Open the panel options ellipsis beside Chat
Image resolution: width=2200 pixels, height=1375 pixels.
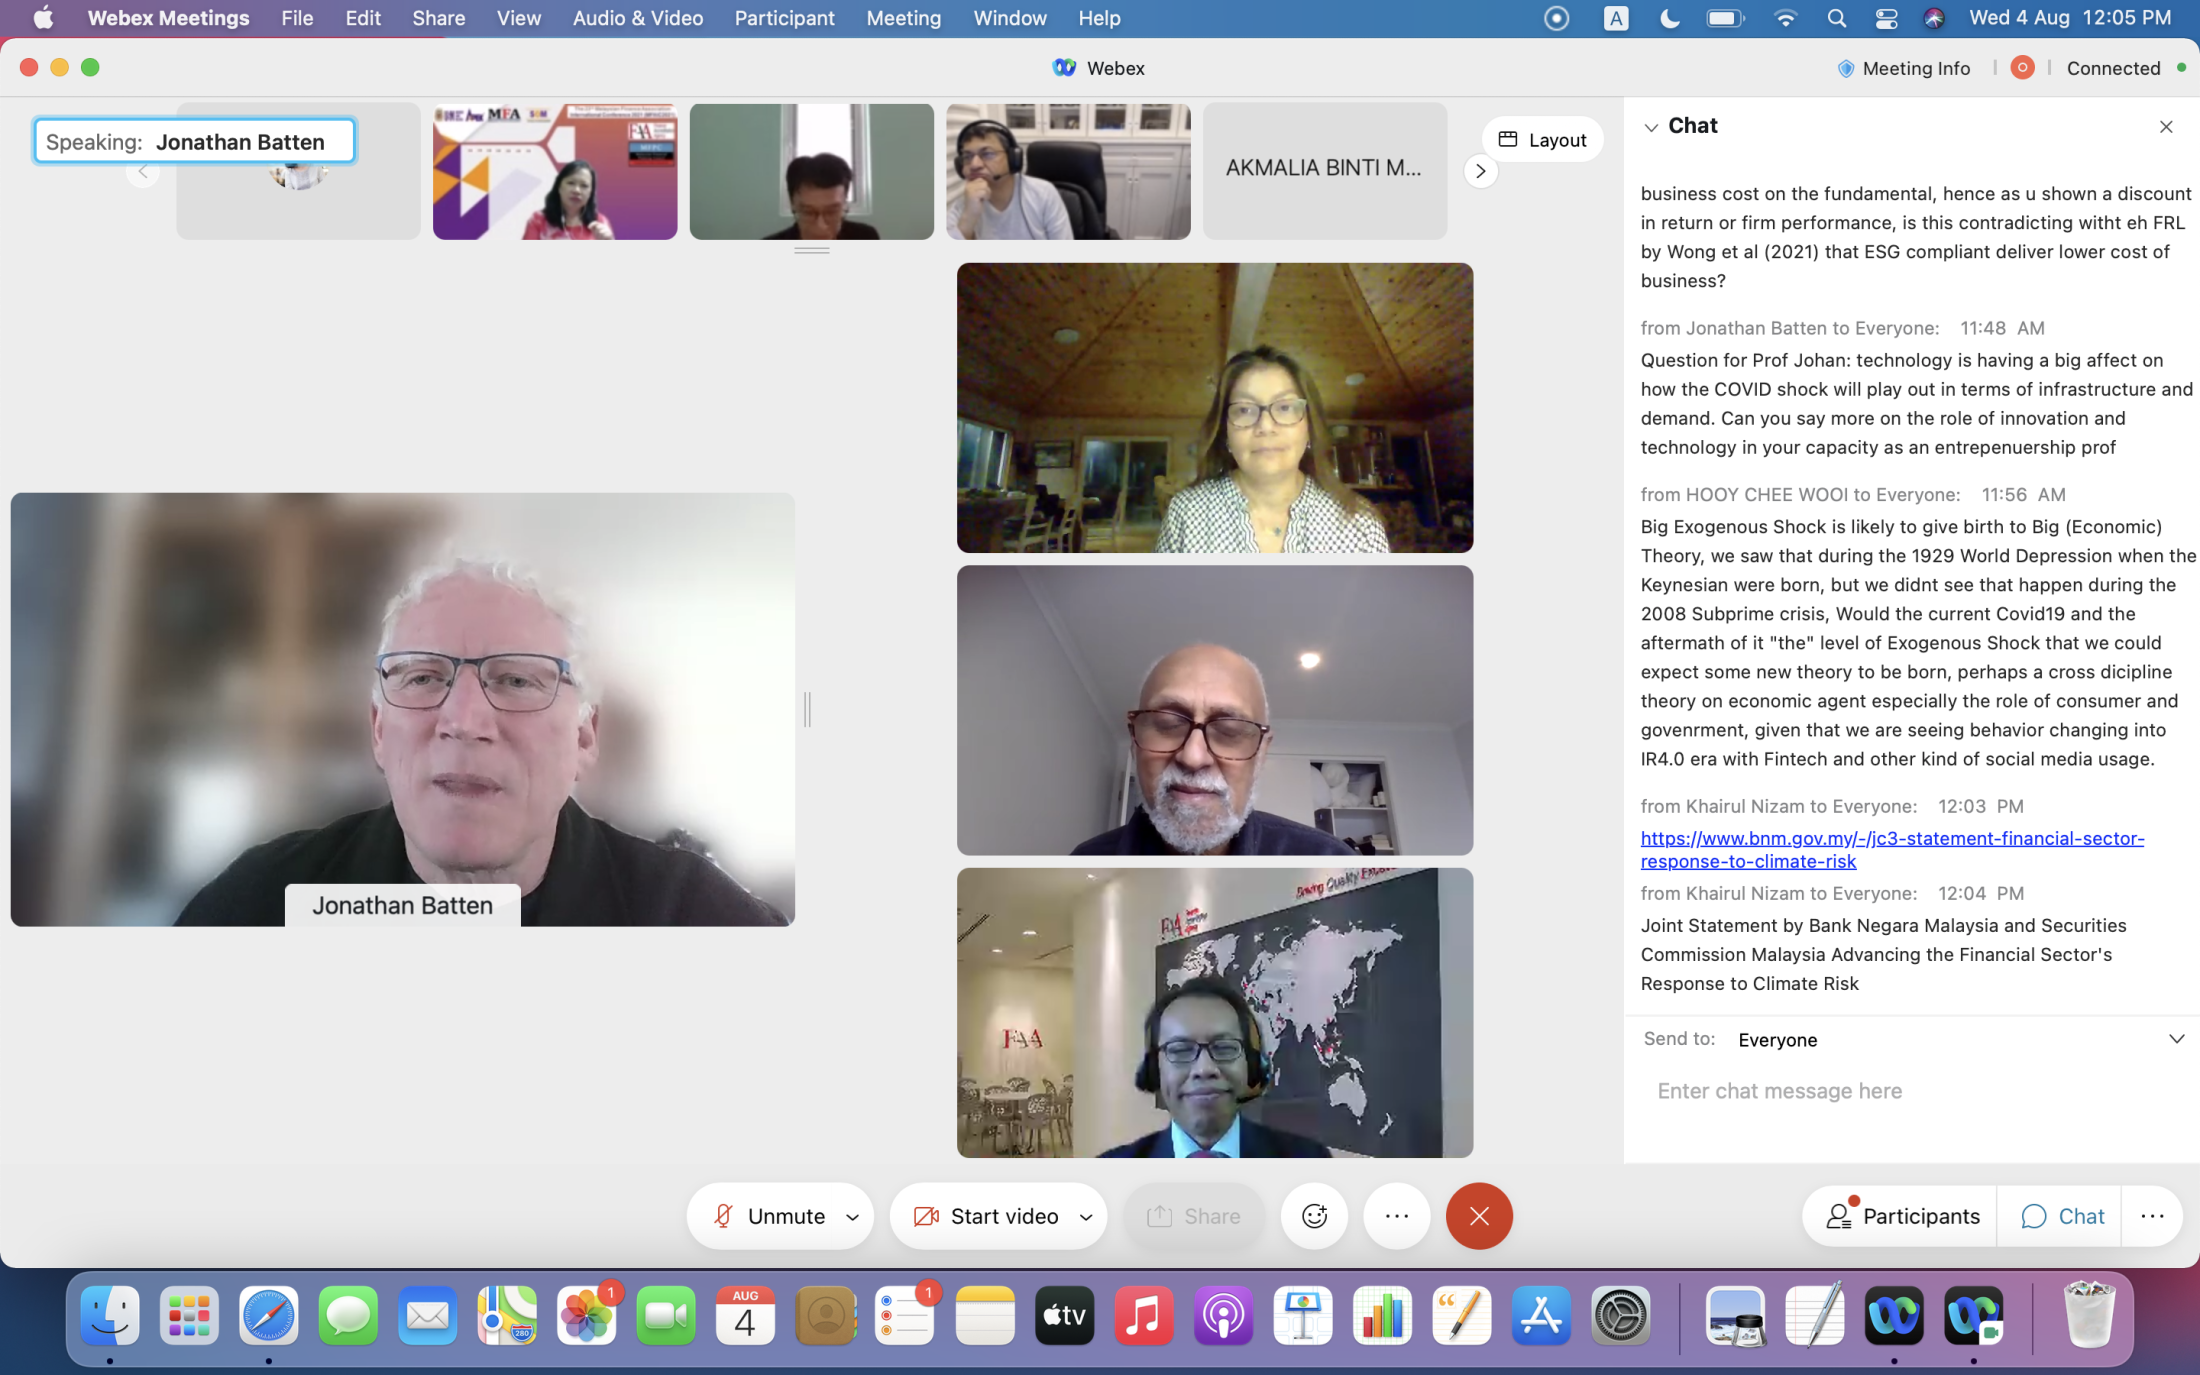tap(2152, 1216)
